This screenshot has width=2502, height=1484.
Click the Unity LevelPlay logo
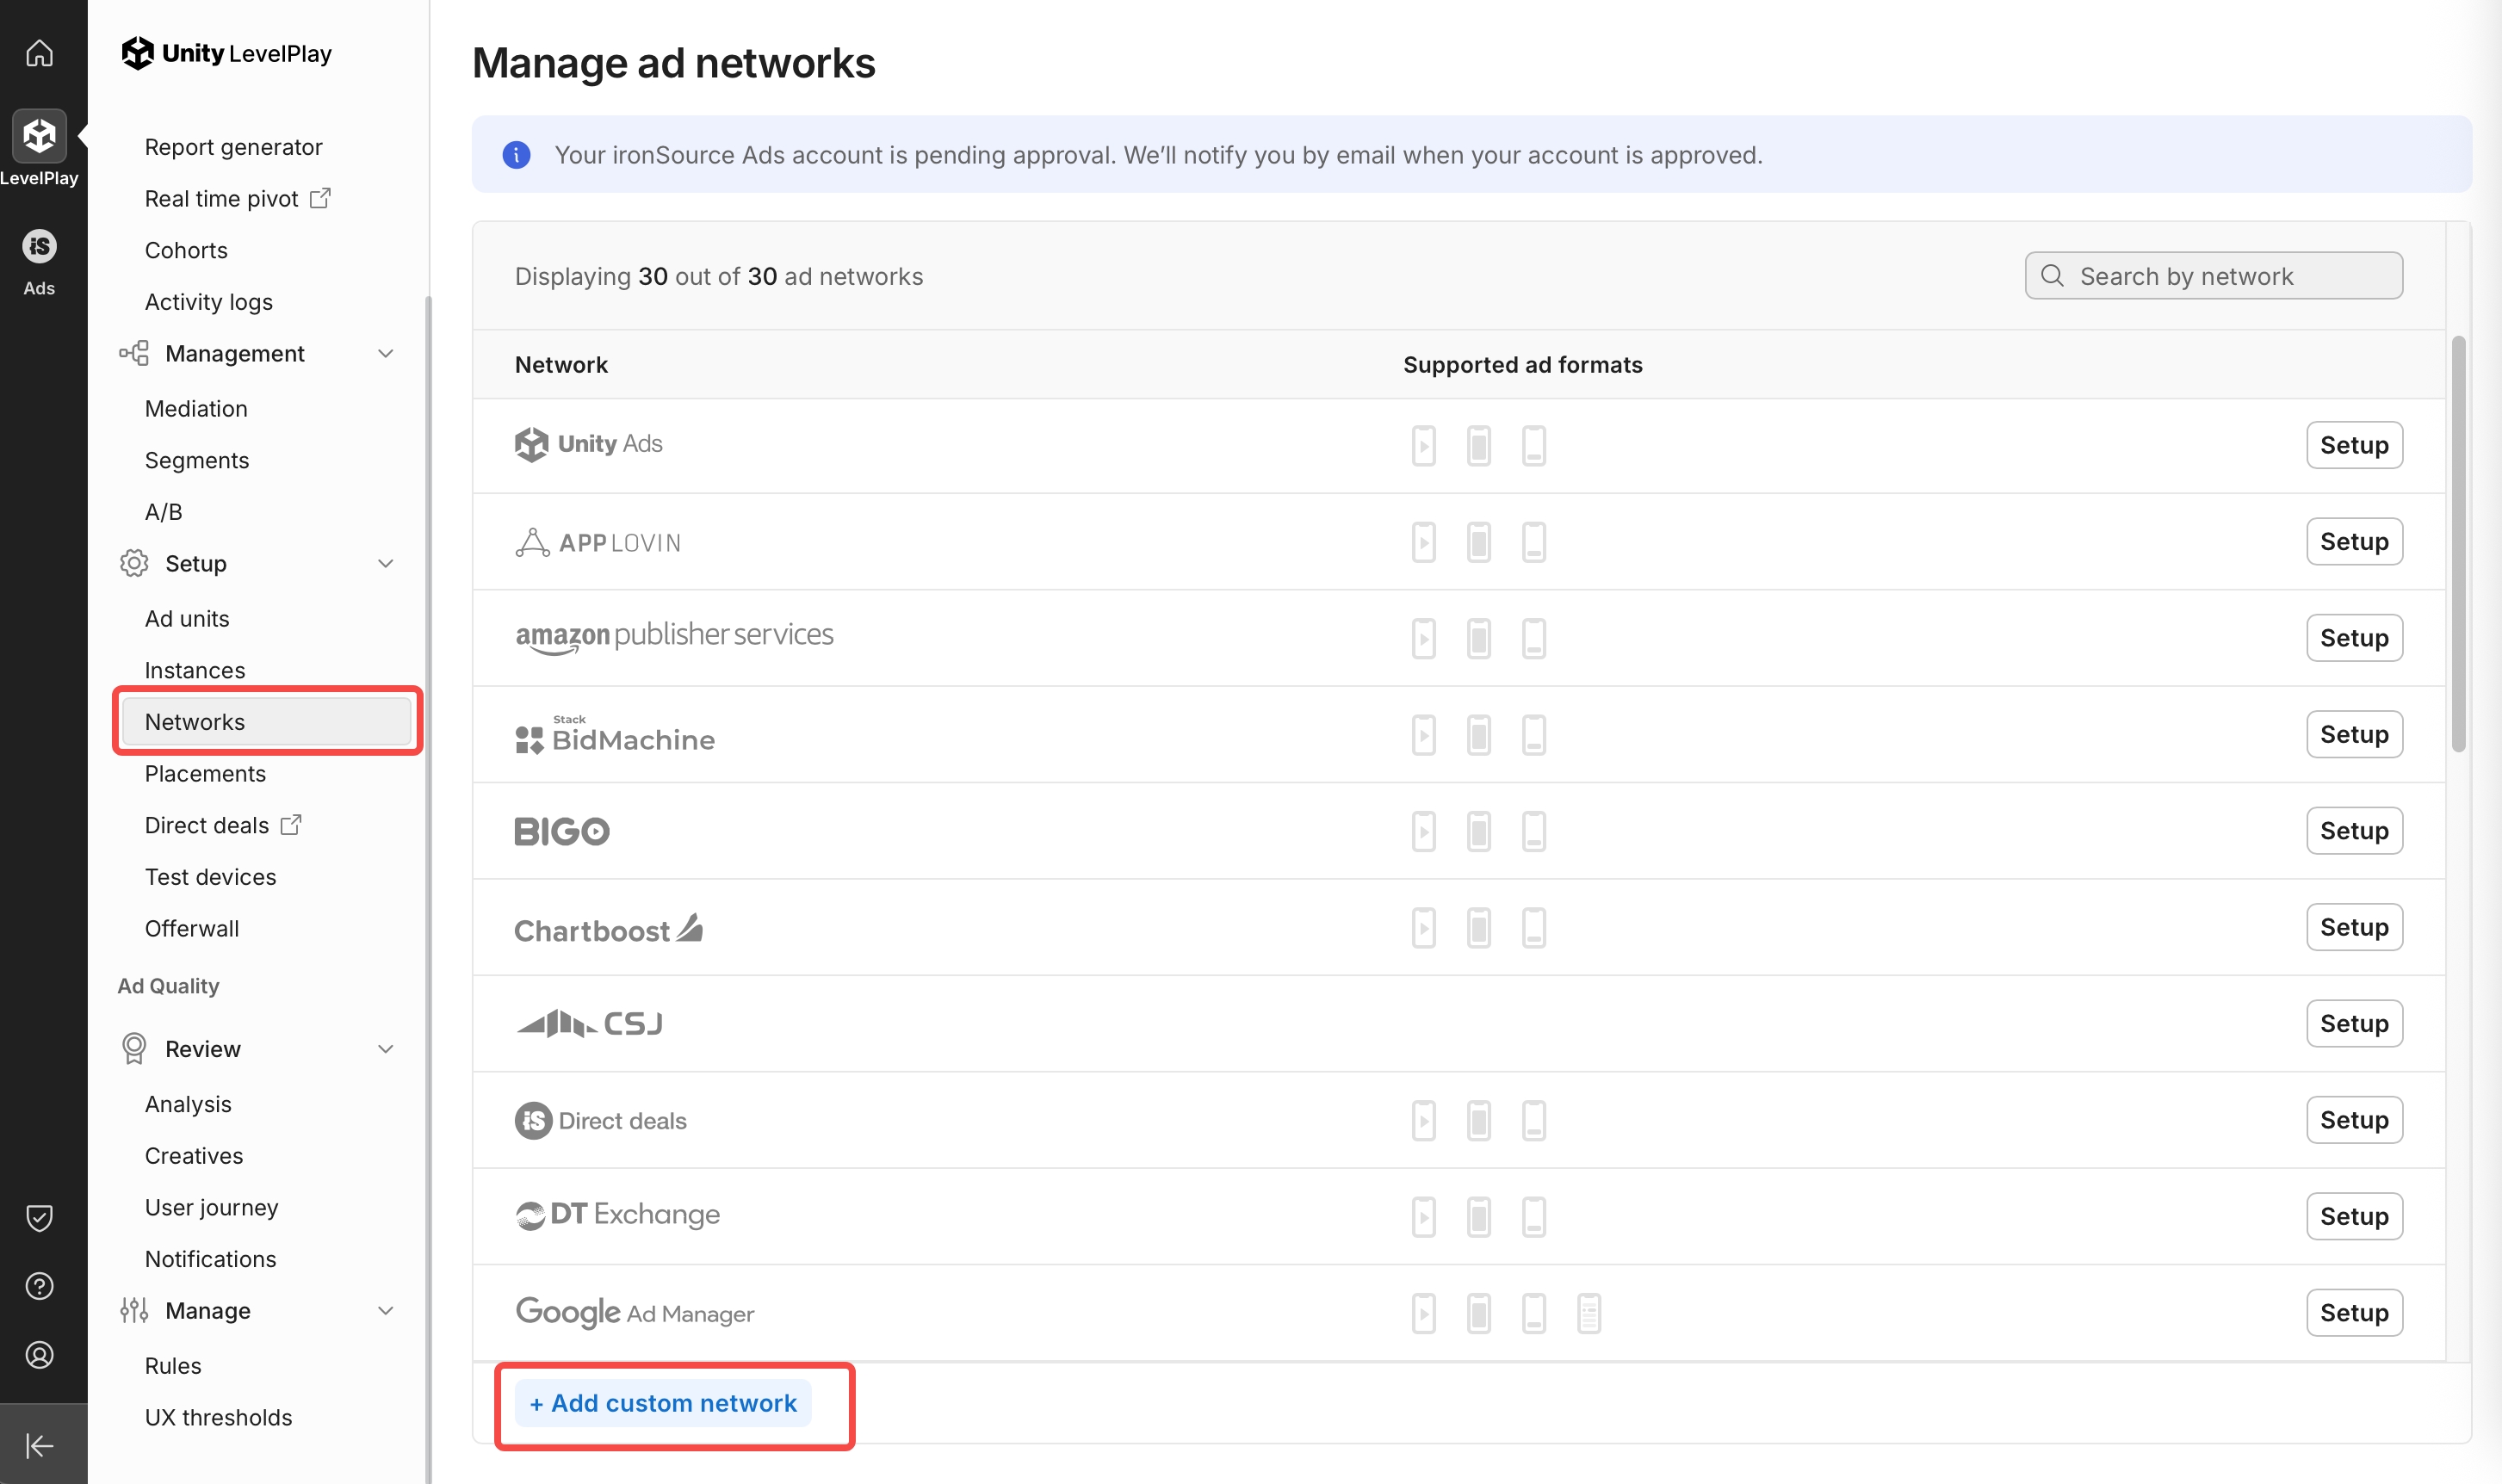pyautogui.click(x=227, y=53)
